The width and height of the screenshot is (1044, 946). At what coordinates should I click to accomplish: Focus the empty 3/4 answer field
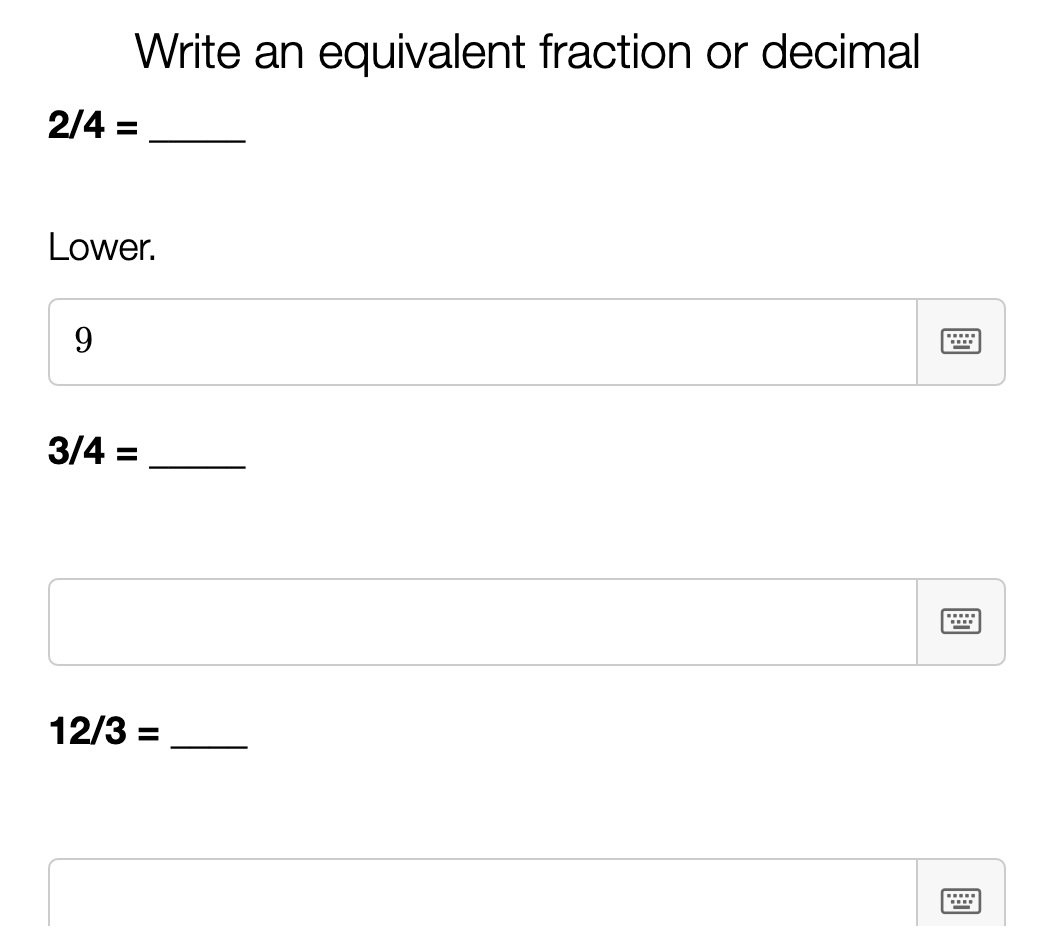click(x=482, y=622)
